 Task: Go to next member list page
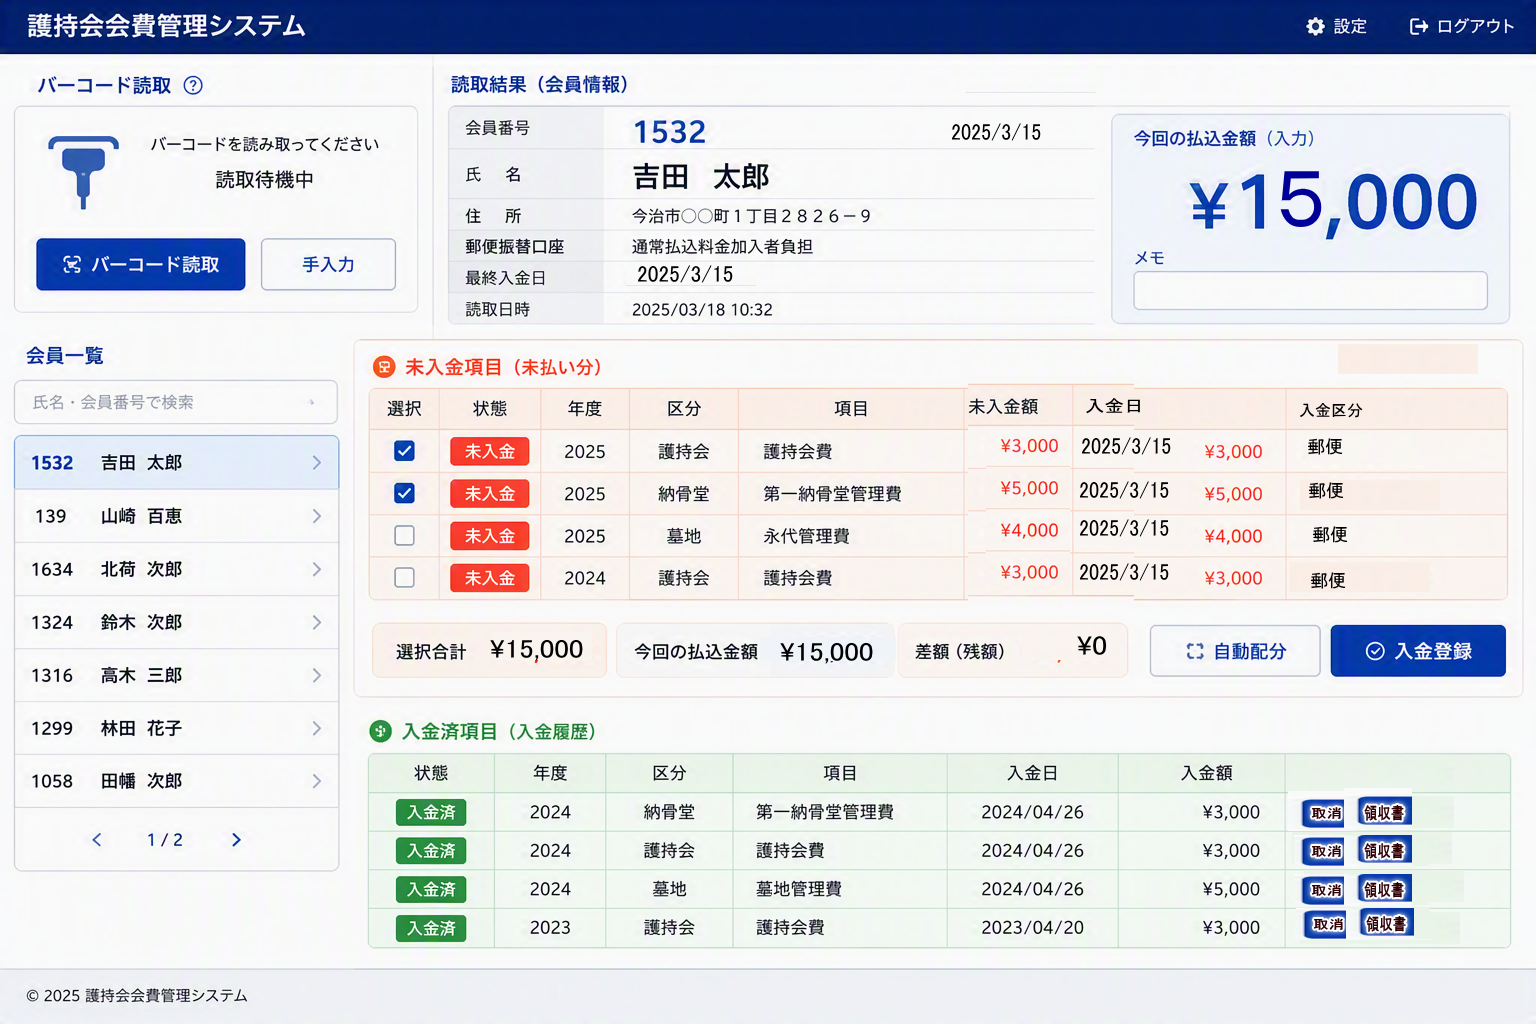point(236,840)
